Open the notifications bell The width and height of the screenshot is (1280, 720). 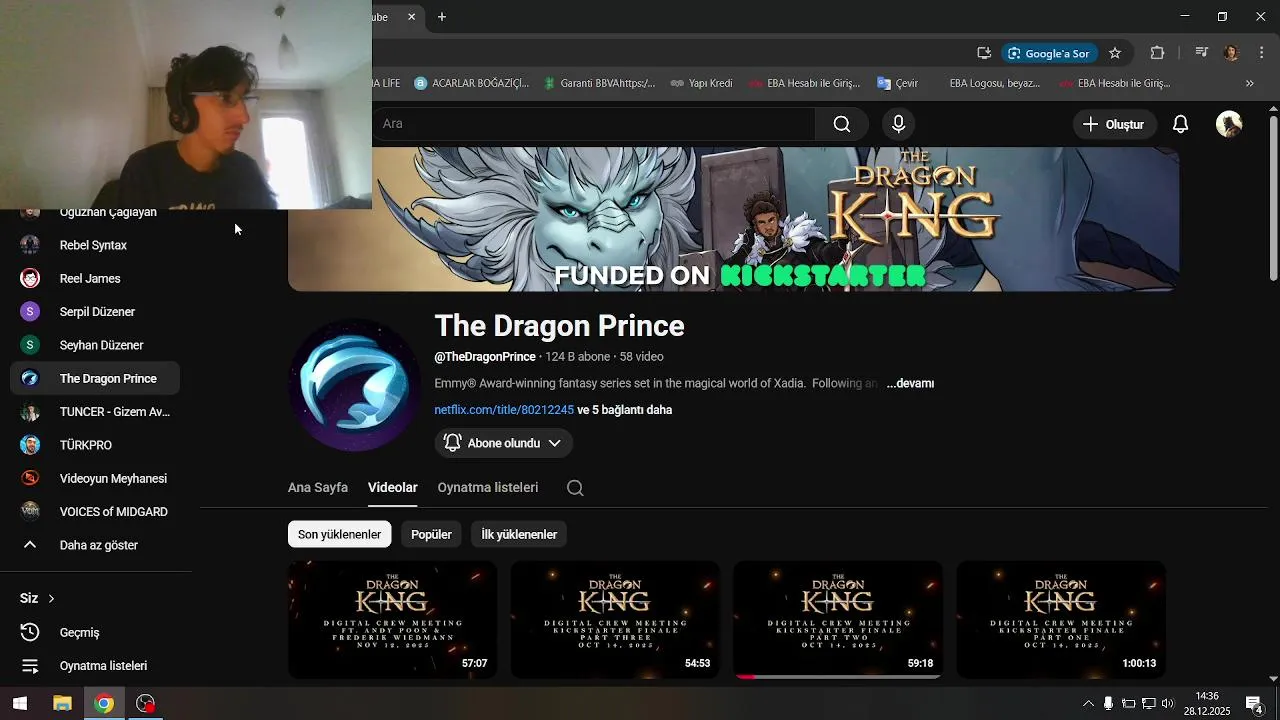coord(1180,124)
